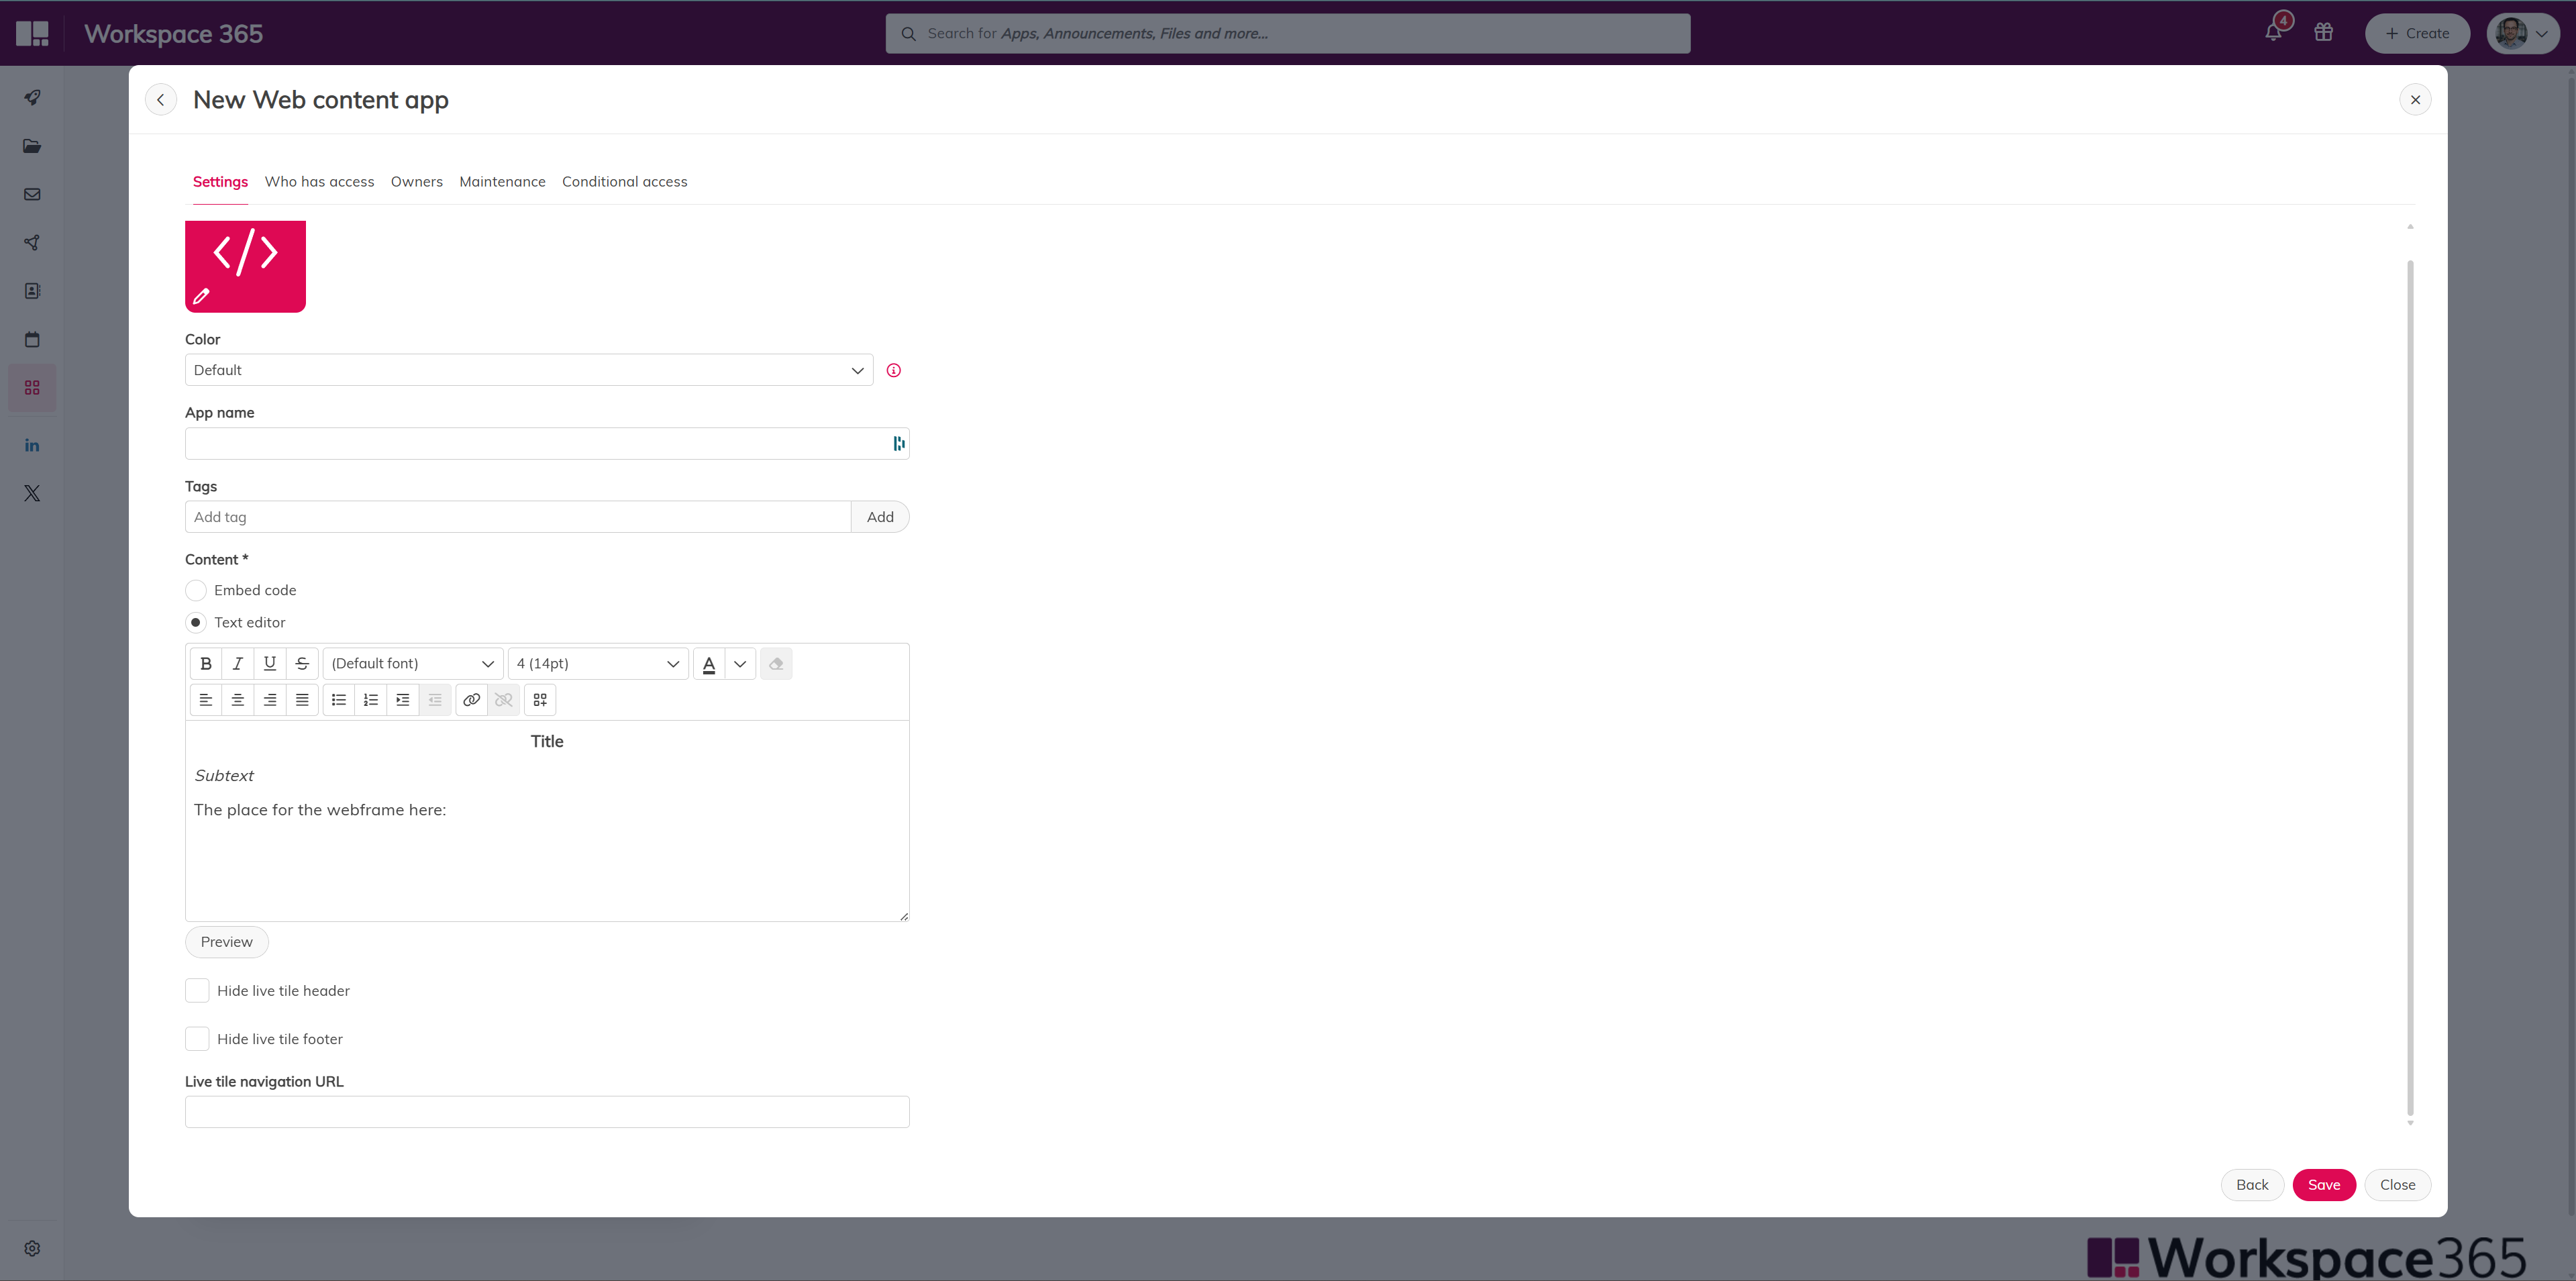
Task: Open the 4 (14pt) font size dropdown
Action: (x=598, y=663)
